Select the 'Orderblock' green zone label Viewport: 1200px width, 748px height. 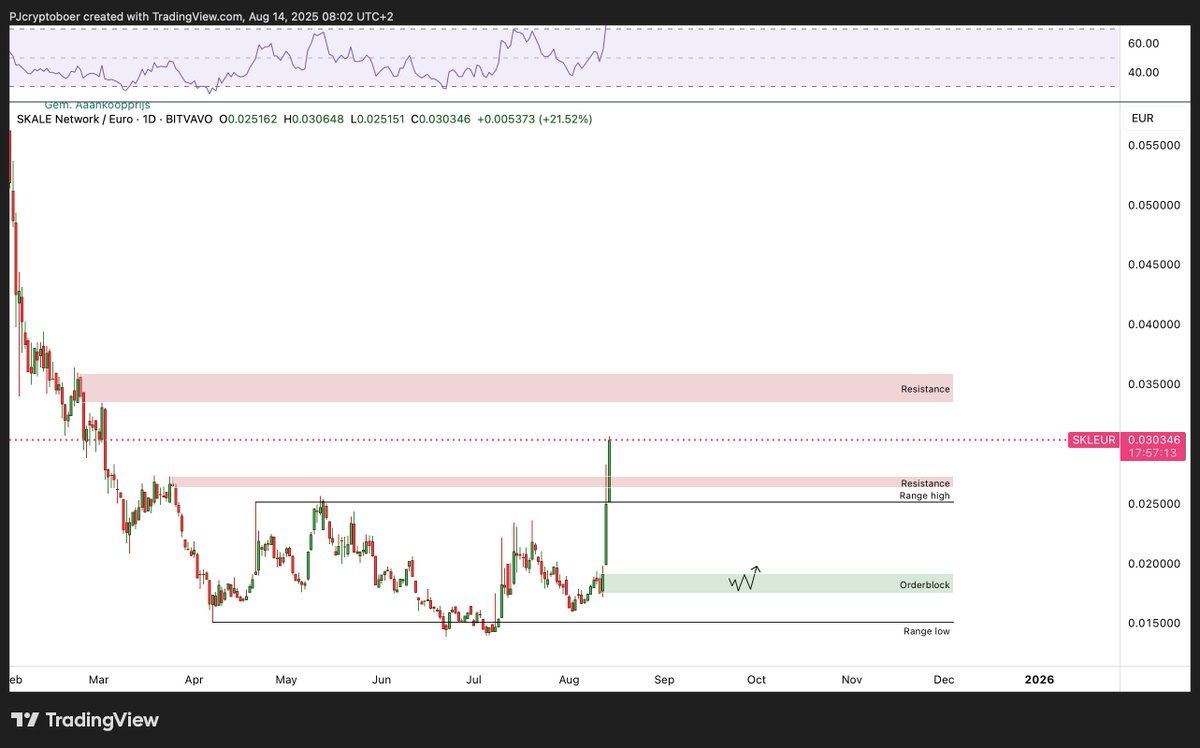pos(925,585)
